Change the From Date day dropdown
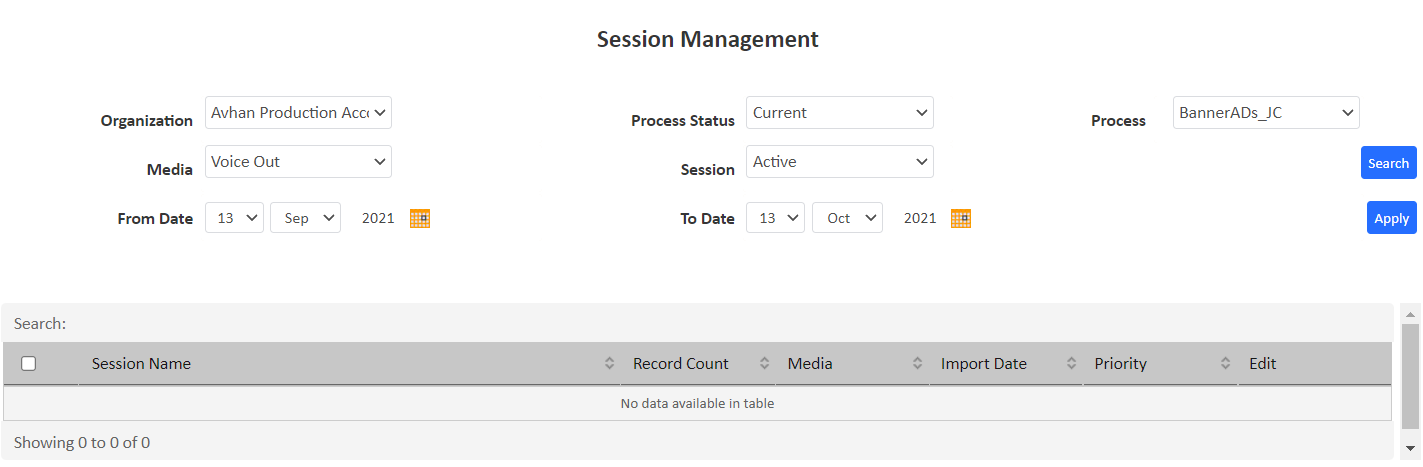Screen dimensions: 1423x467 (x=234, y=218)
